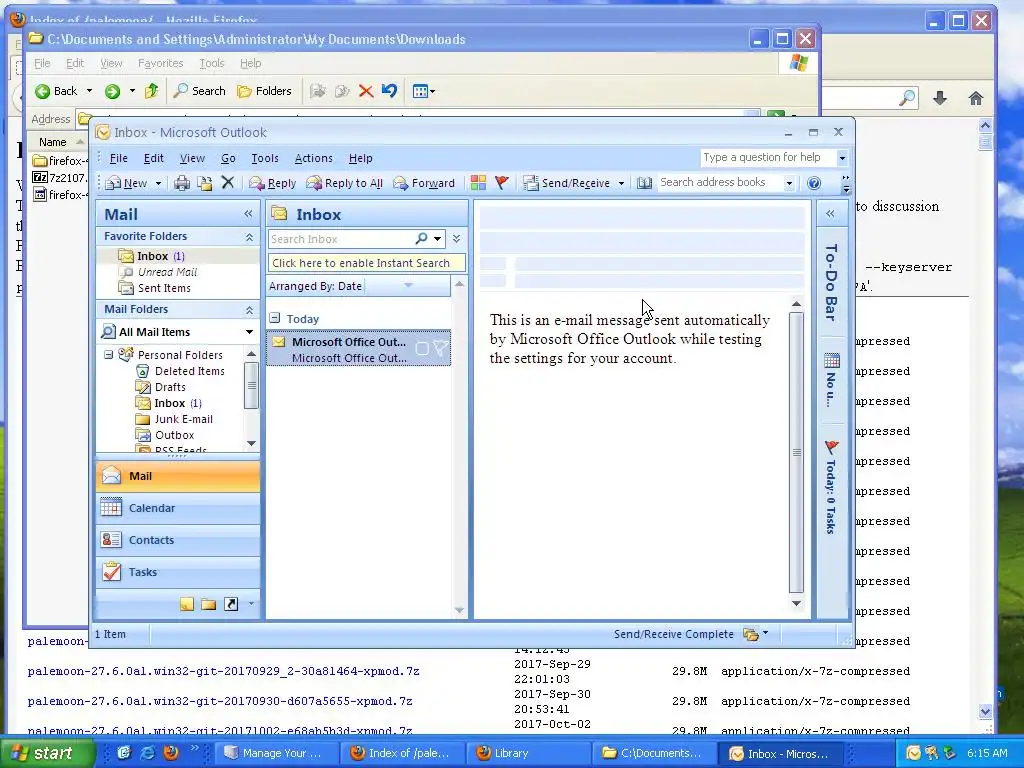Click Folders button in Downloads Explorer window
This screenshot has width=1024, height=768.
point(264,91)
